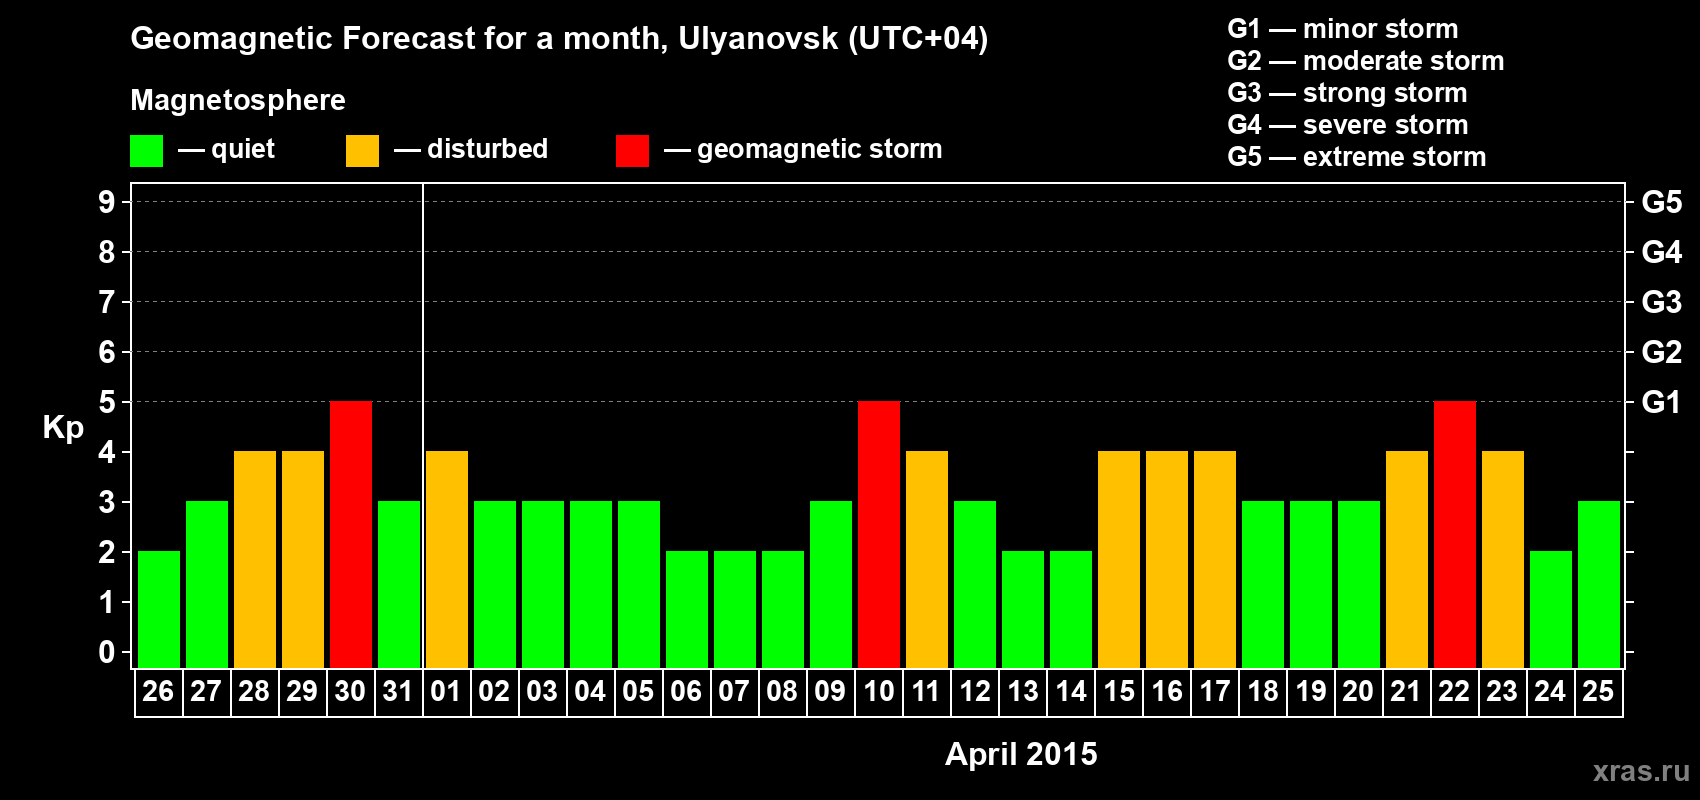The height and width of the screenshot is (800, 1700).
Task: Click the 'disturbed' legend label
Action: (x=487, y=149)
